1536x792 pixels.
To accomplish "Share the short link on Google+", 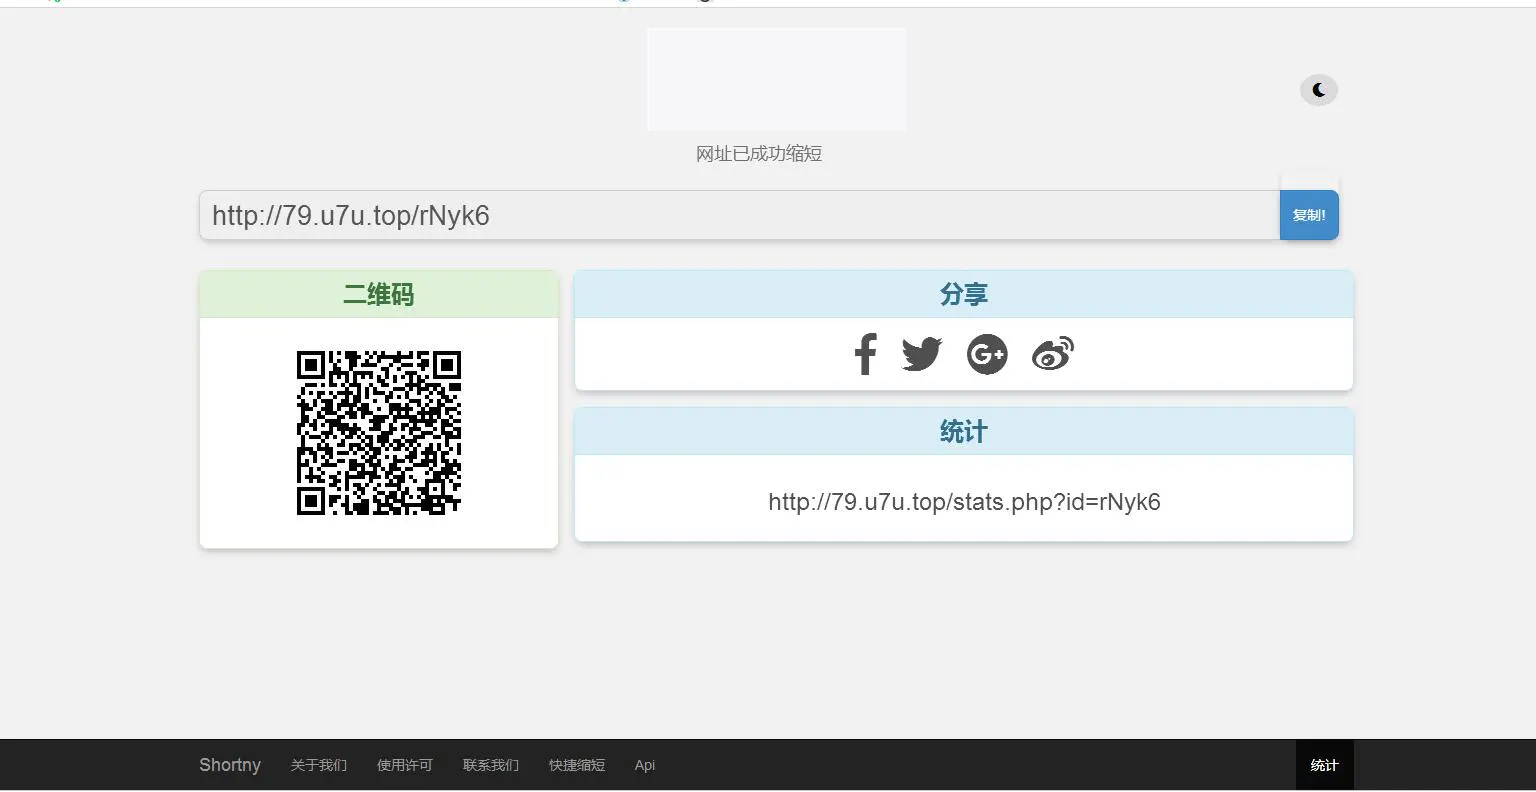I will coord(987,354).
